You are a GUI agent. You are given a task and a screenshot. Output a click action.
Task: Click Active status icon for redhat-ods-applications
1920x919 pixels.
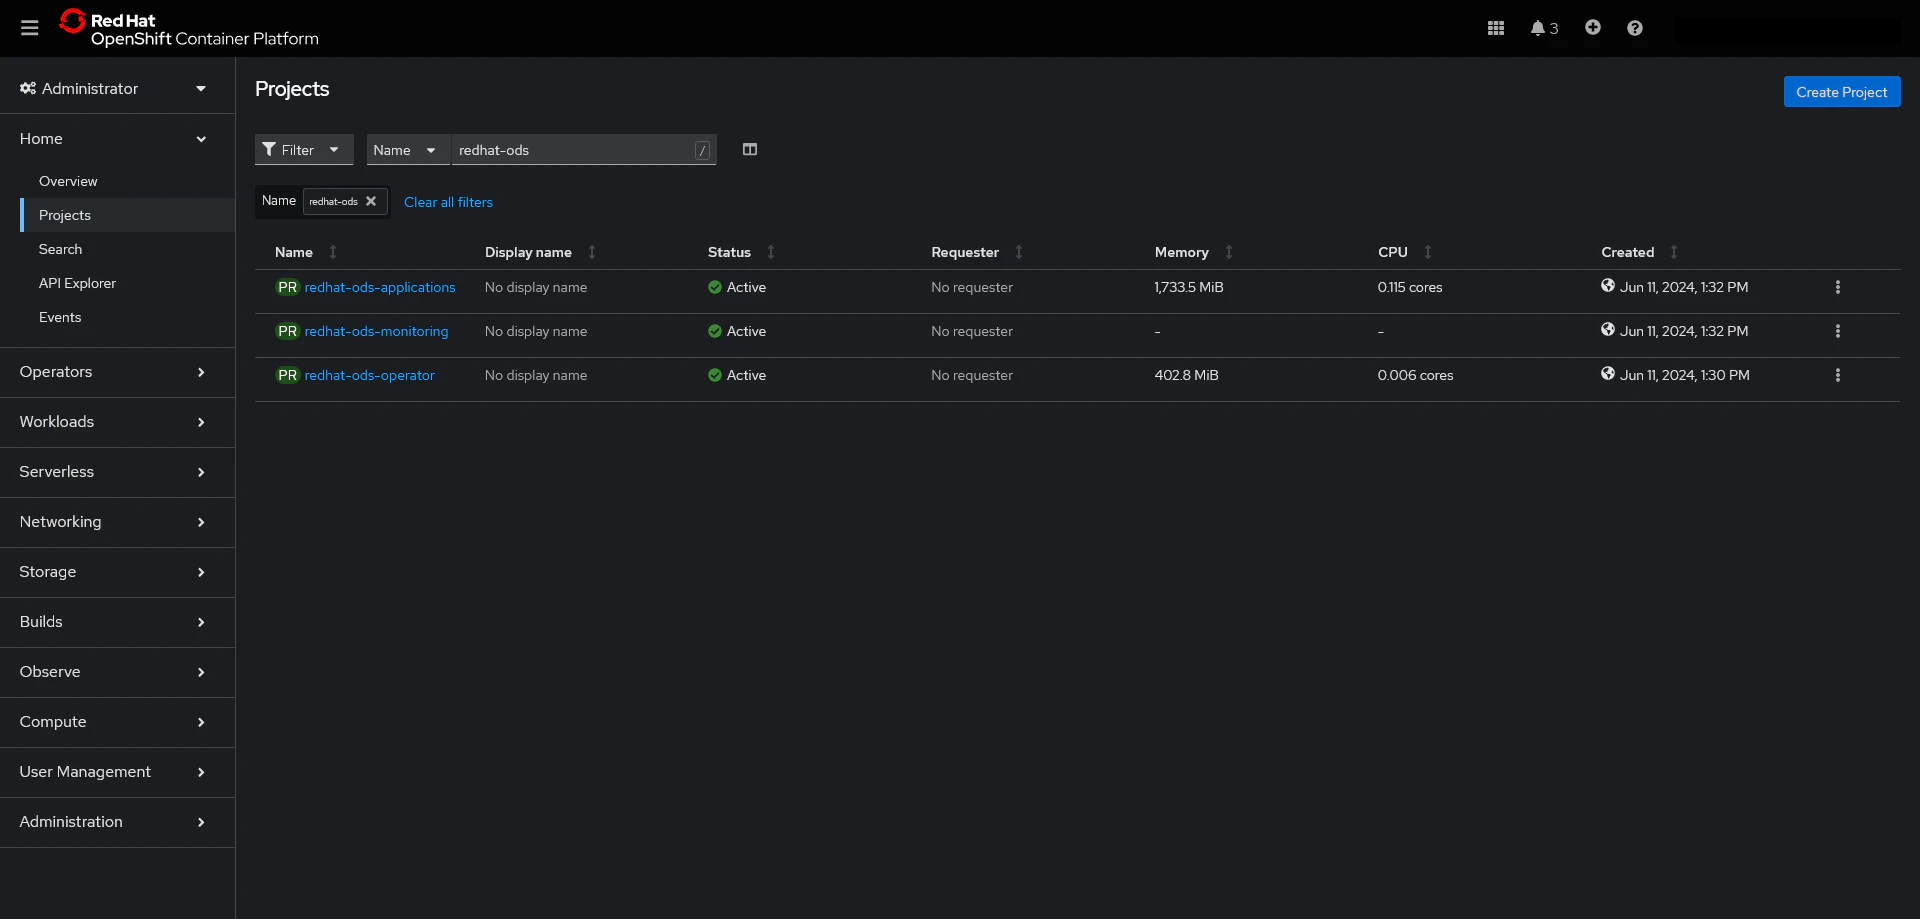[x=715, y=287]
